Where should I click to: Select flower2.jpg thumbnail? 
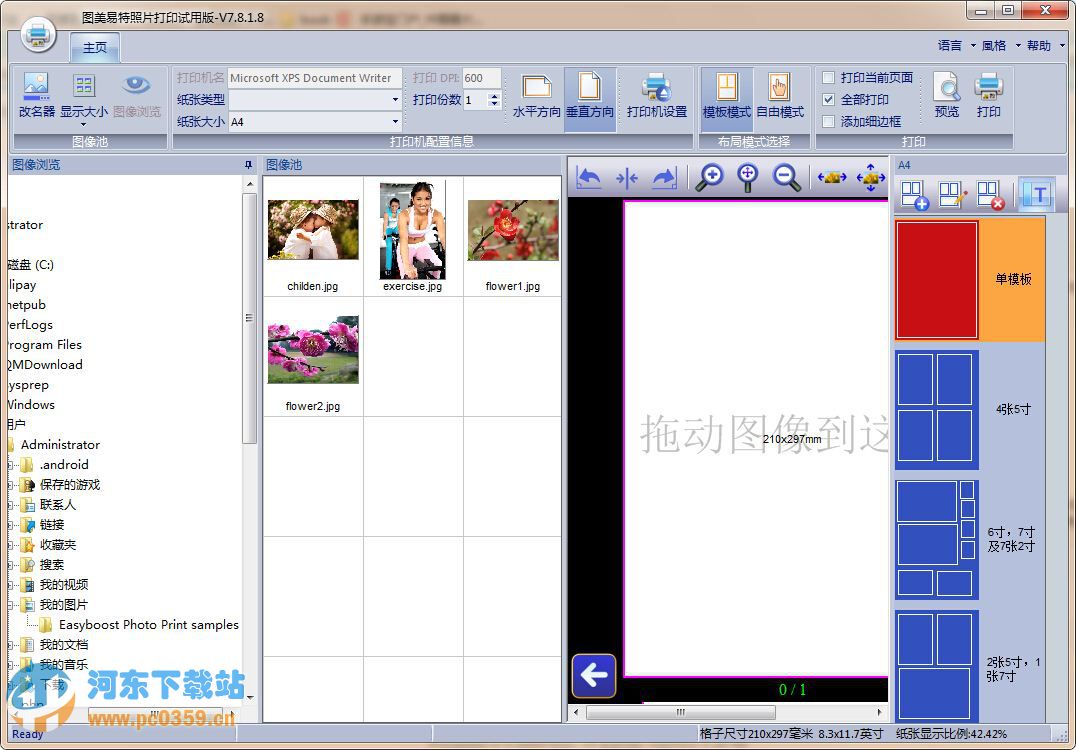tap(313, 350)
